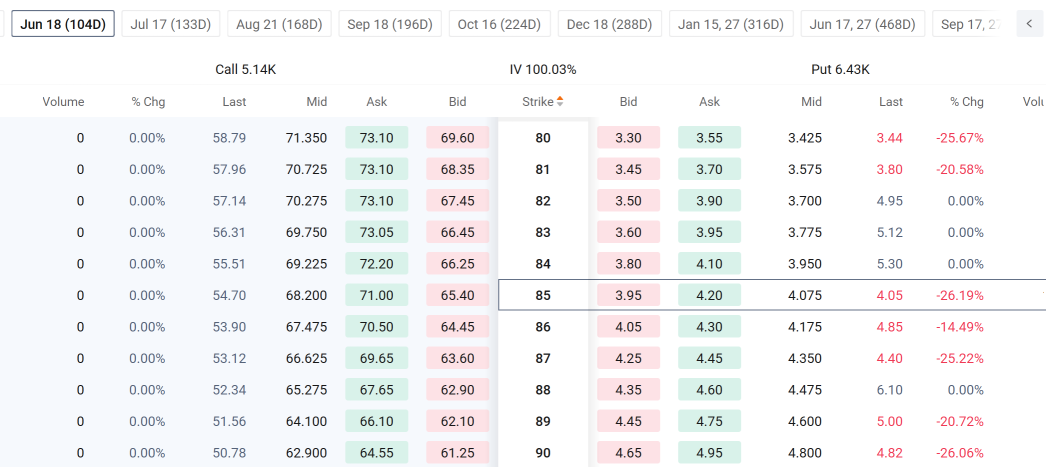Image resolution: width=1046 pixels, height=467 pixels.
Task: Sort by Strike using the sort arrows
Action: pyautogui.click(x=560, y=102)
